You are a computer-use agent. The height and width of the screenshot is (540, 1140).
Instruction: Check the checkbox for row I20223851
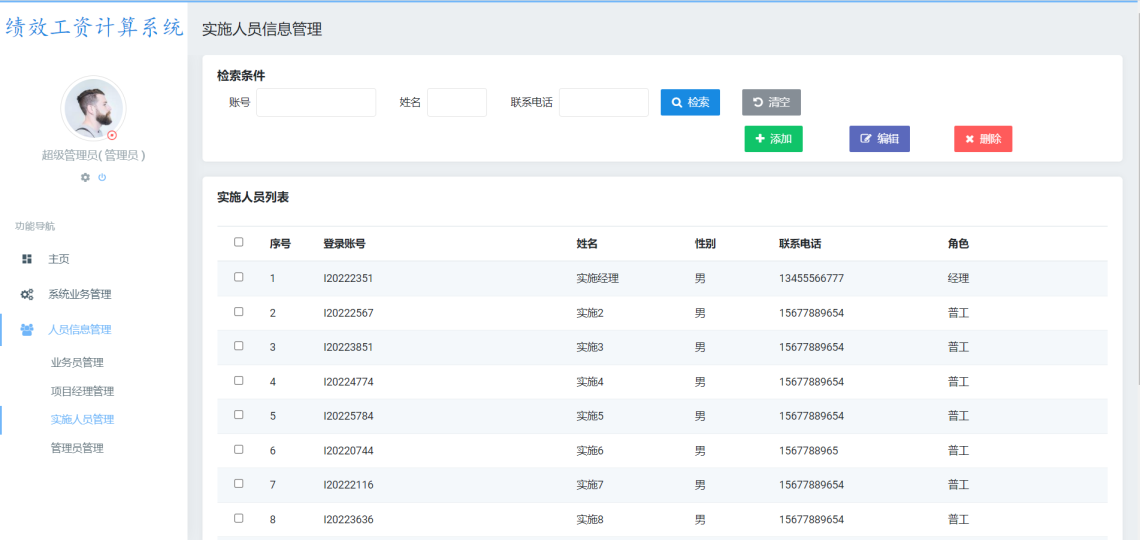click(238, 346)
